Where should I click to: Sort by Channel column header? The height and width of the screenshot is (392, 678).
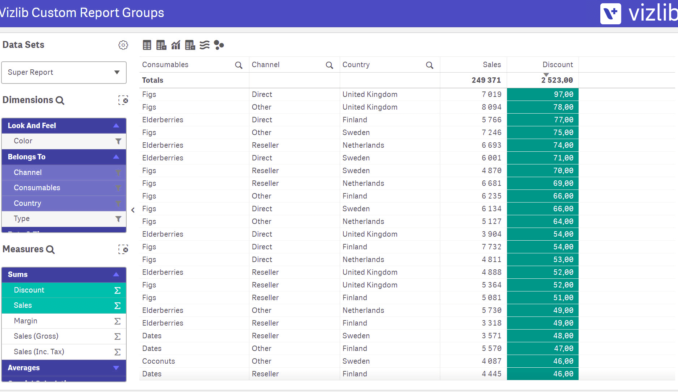(265, 65)
